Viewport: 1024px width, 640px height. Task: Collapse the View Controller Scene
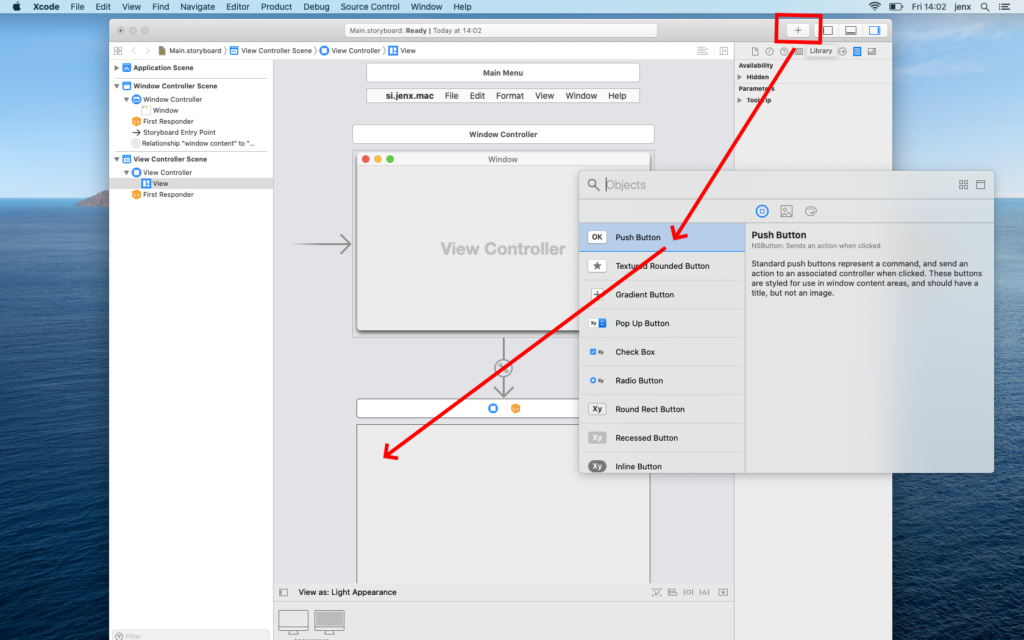click(x=116, y=159)
